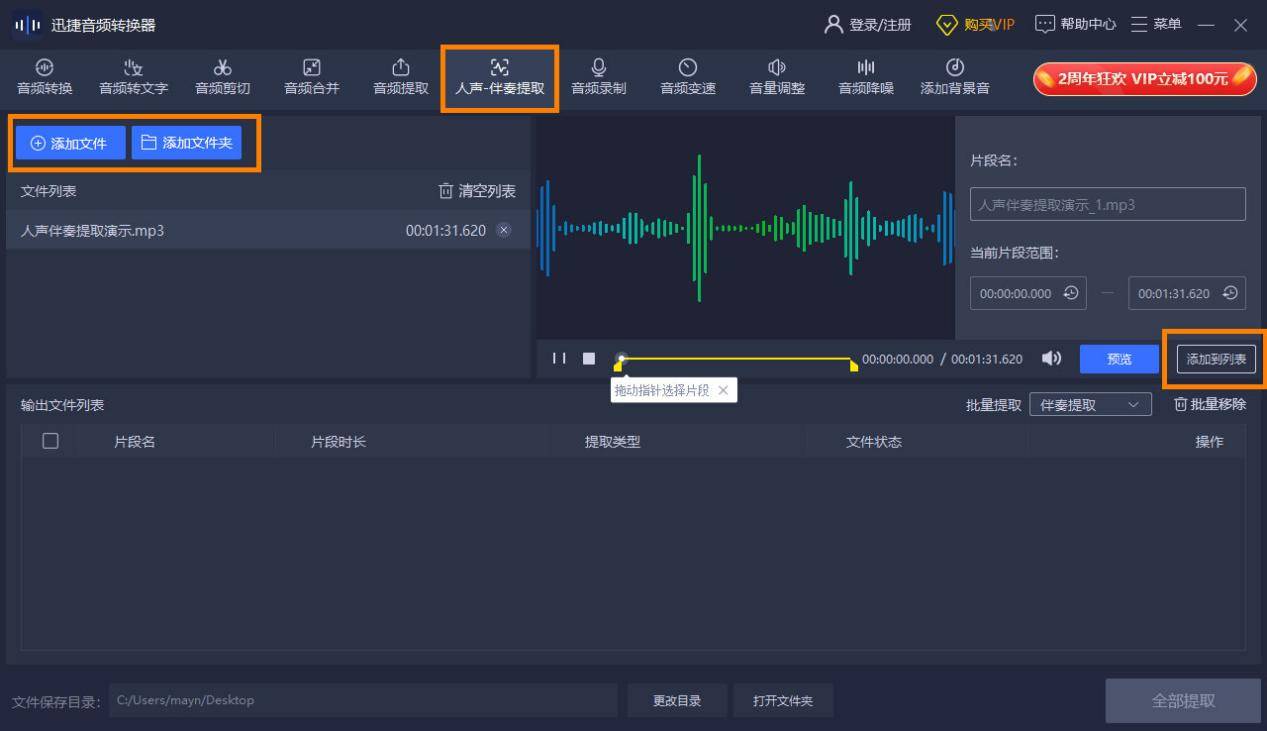Image resolution: width=1267 pixels, height=731 pixels.
Task: Click the 预选 preview button
Action: 1119,359
